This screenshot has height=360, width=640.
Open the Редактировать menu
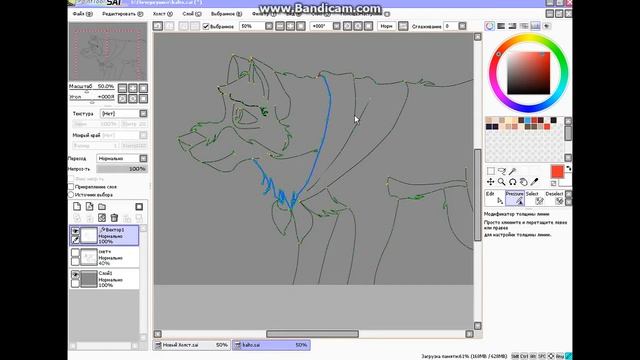point(122,14)
